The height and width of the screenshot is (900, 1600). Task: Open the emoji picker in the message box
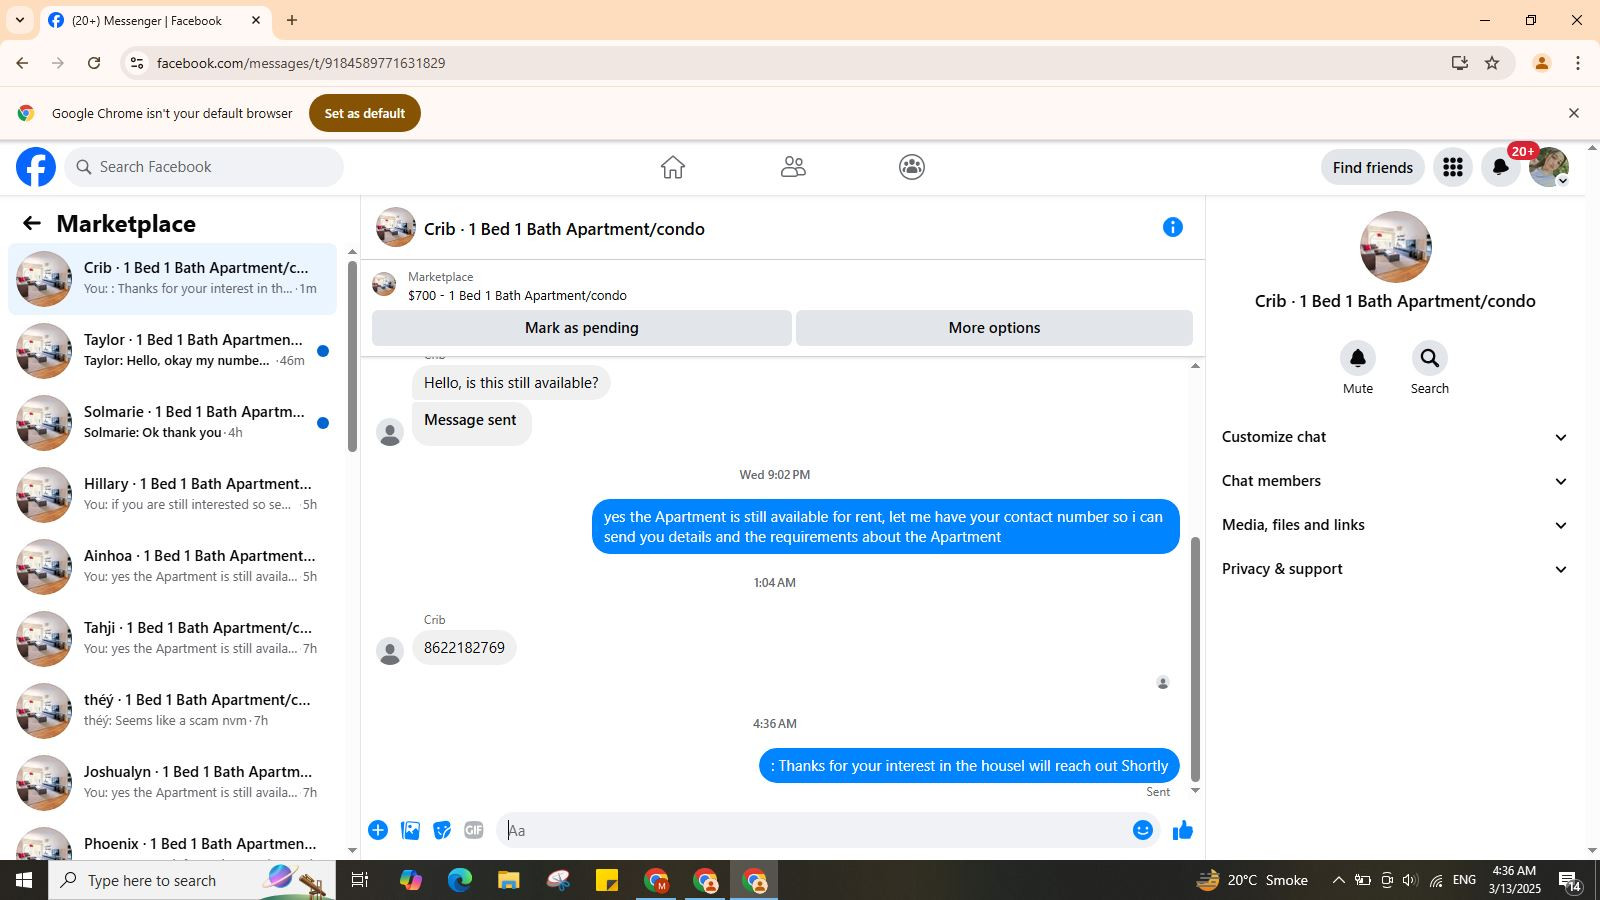point(1143,830)
